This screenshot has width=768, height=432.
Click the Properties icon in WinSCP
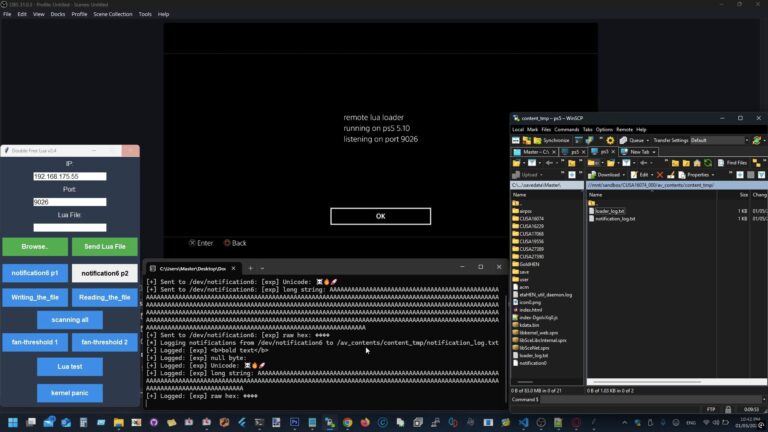coord(682,175)
